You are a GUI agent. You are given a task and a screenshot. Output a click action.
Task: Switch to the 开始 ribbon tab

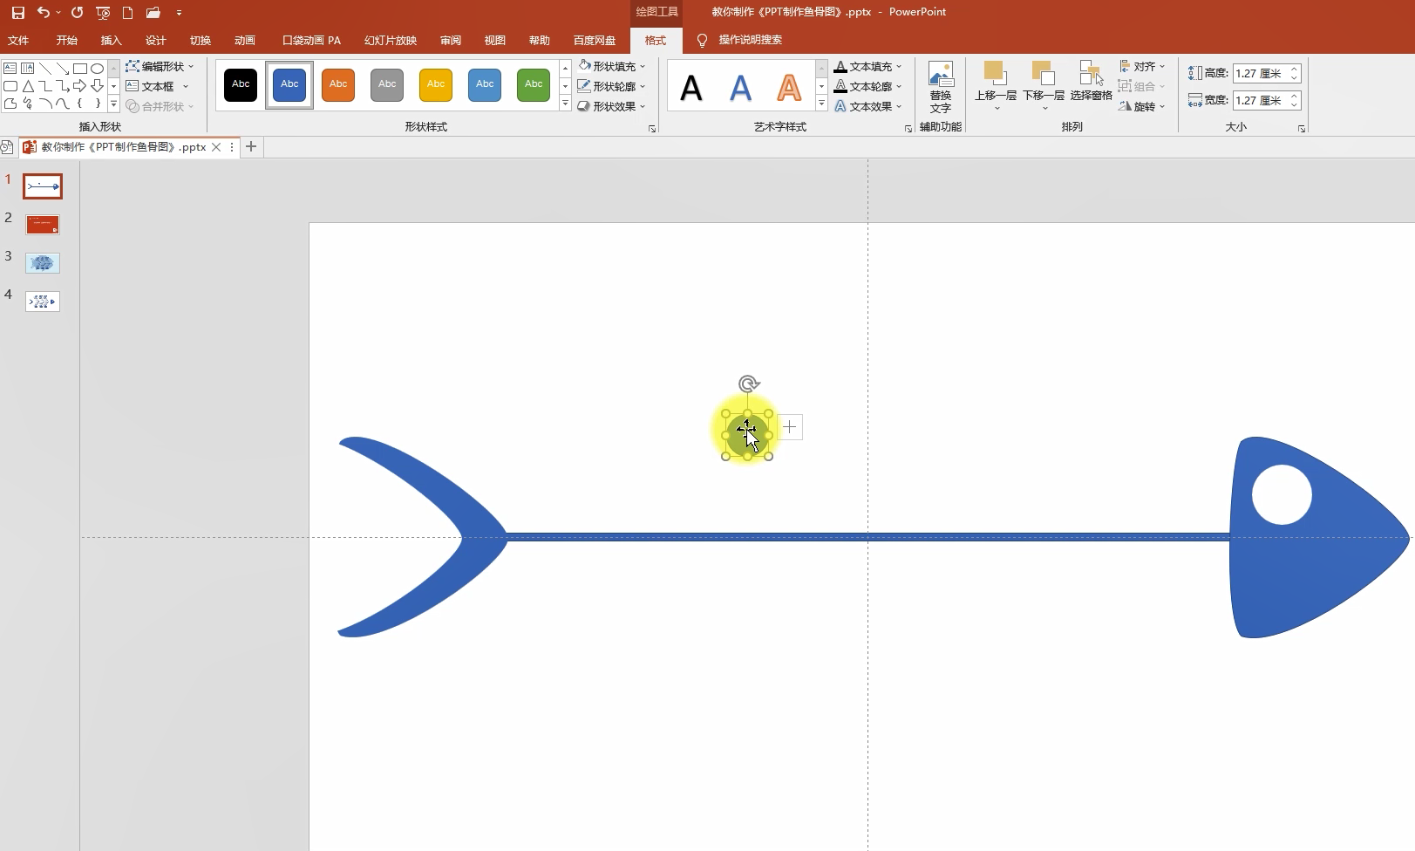[67, 41]
